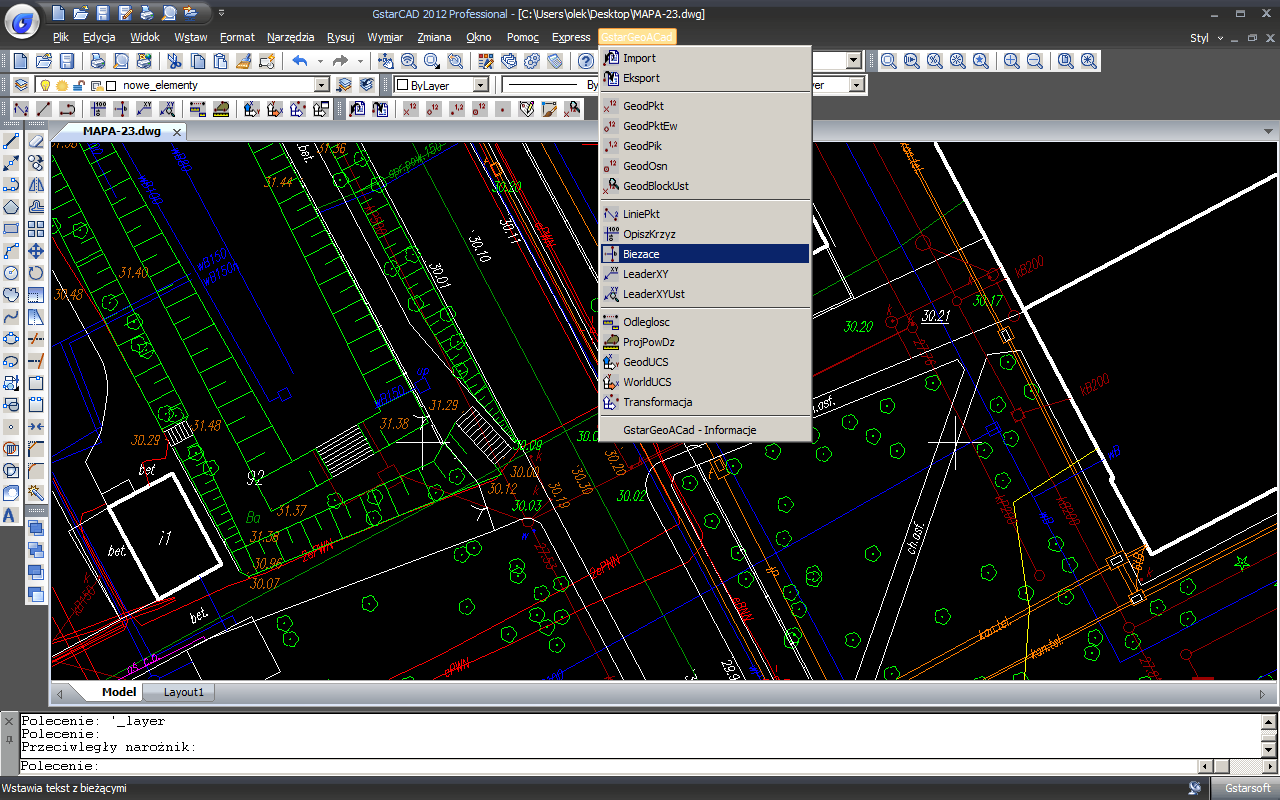The height and width of the screenshot is (800, 1280).
Task: Click the Zoom Window magnifier icon
Action: pos(889,61)
